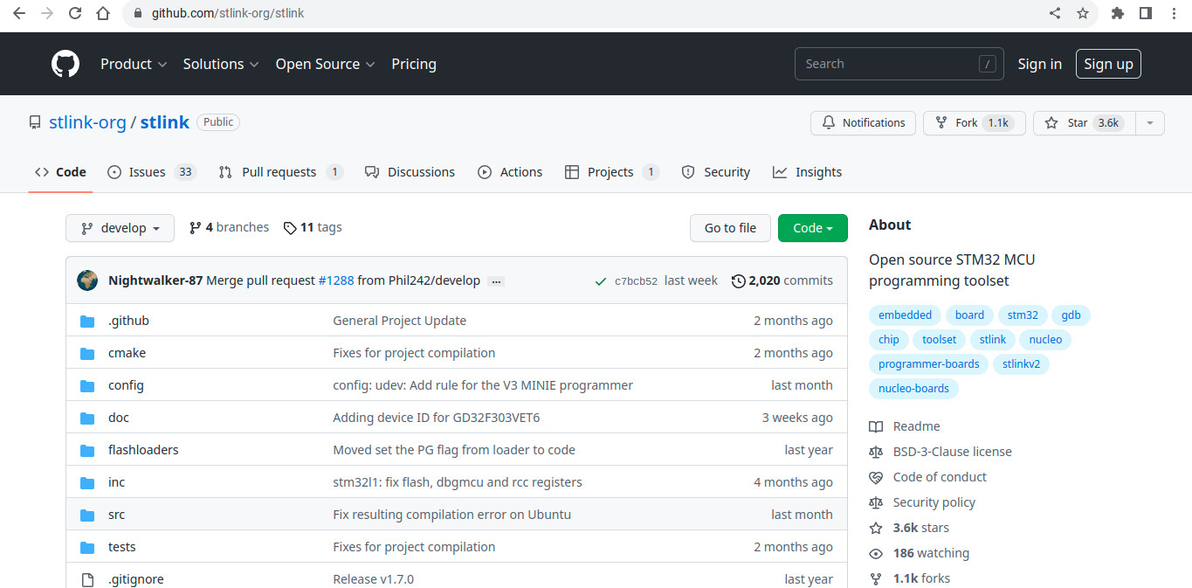The image size is (1192, 588).
Task: Open the browser extensions puzzle icon
Action: coord(1118,14)
